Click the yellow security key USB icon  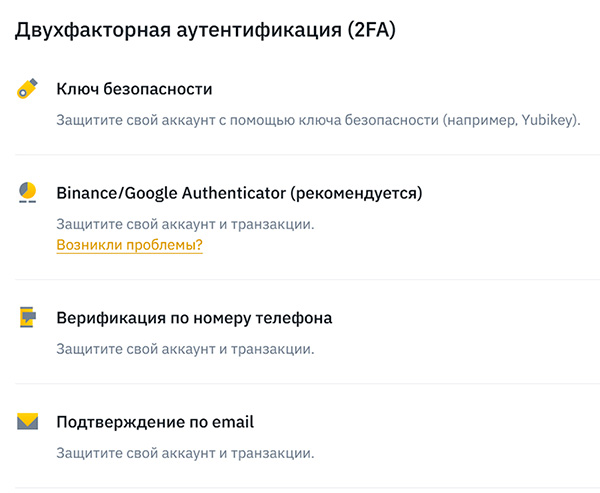point(28,89)
